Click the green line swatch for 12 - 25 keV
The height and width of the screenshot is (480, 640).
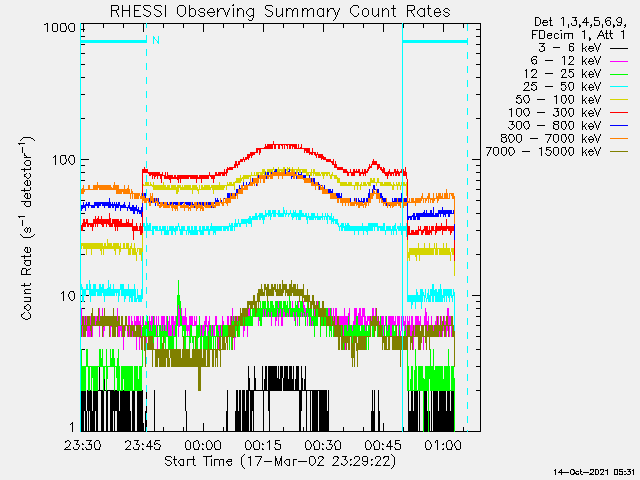[x=619, y=74]
